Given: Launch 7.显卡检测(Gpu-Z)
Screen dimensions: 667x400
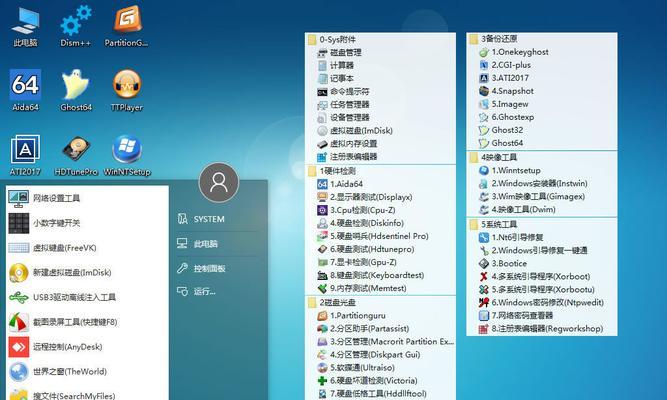Looking at the screenshot, I should 380,262.
